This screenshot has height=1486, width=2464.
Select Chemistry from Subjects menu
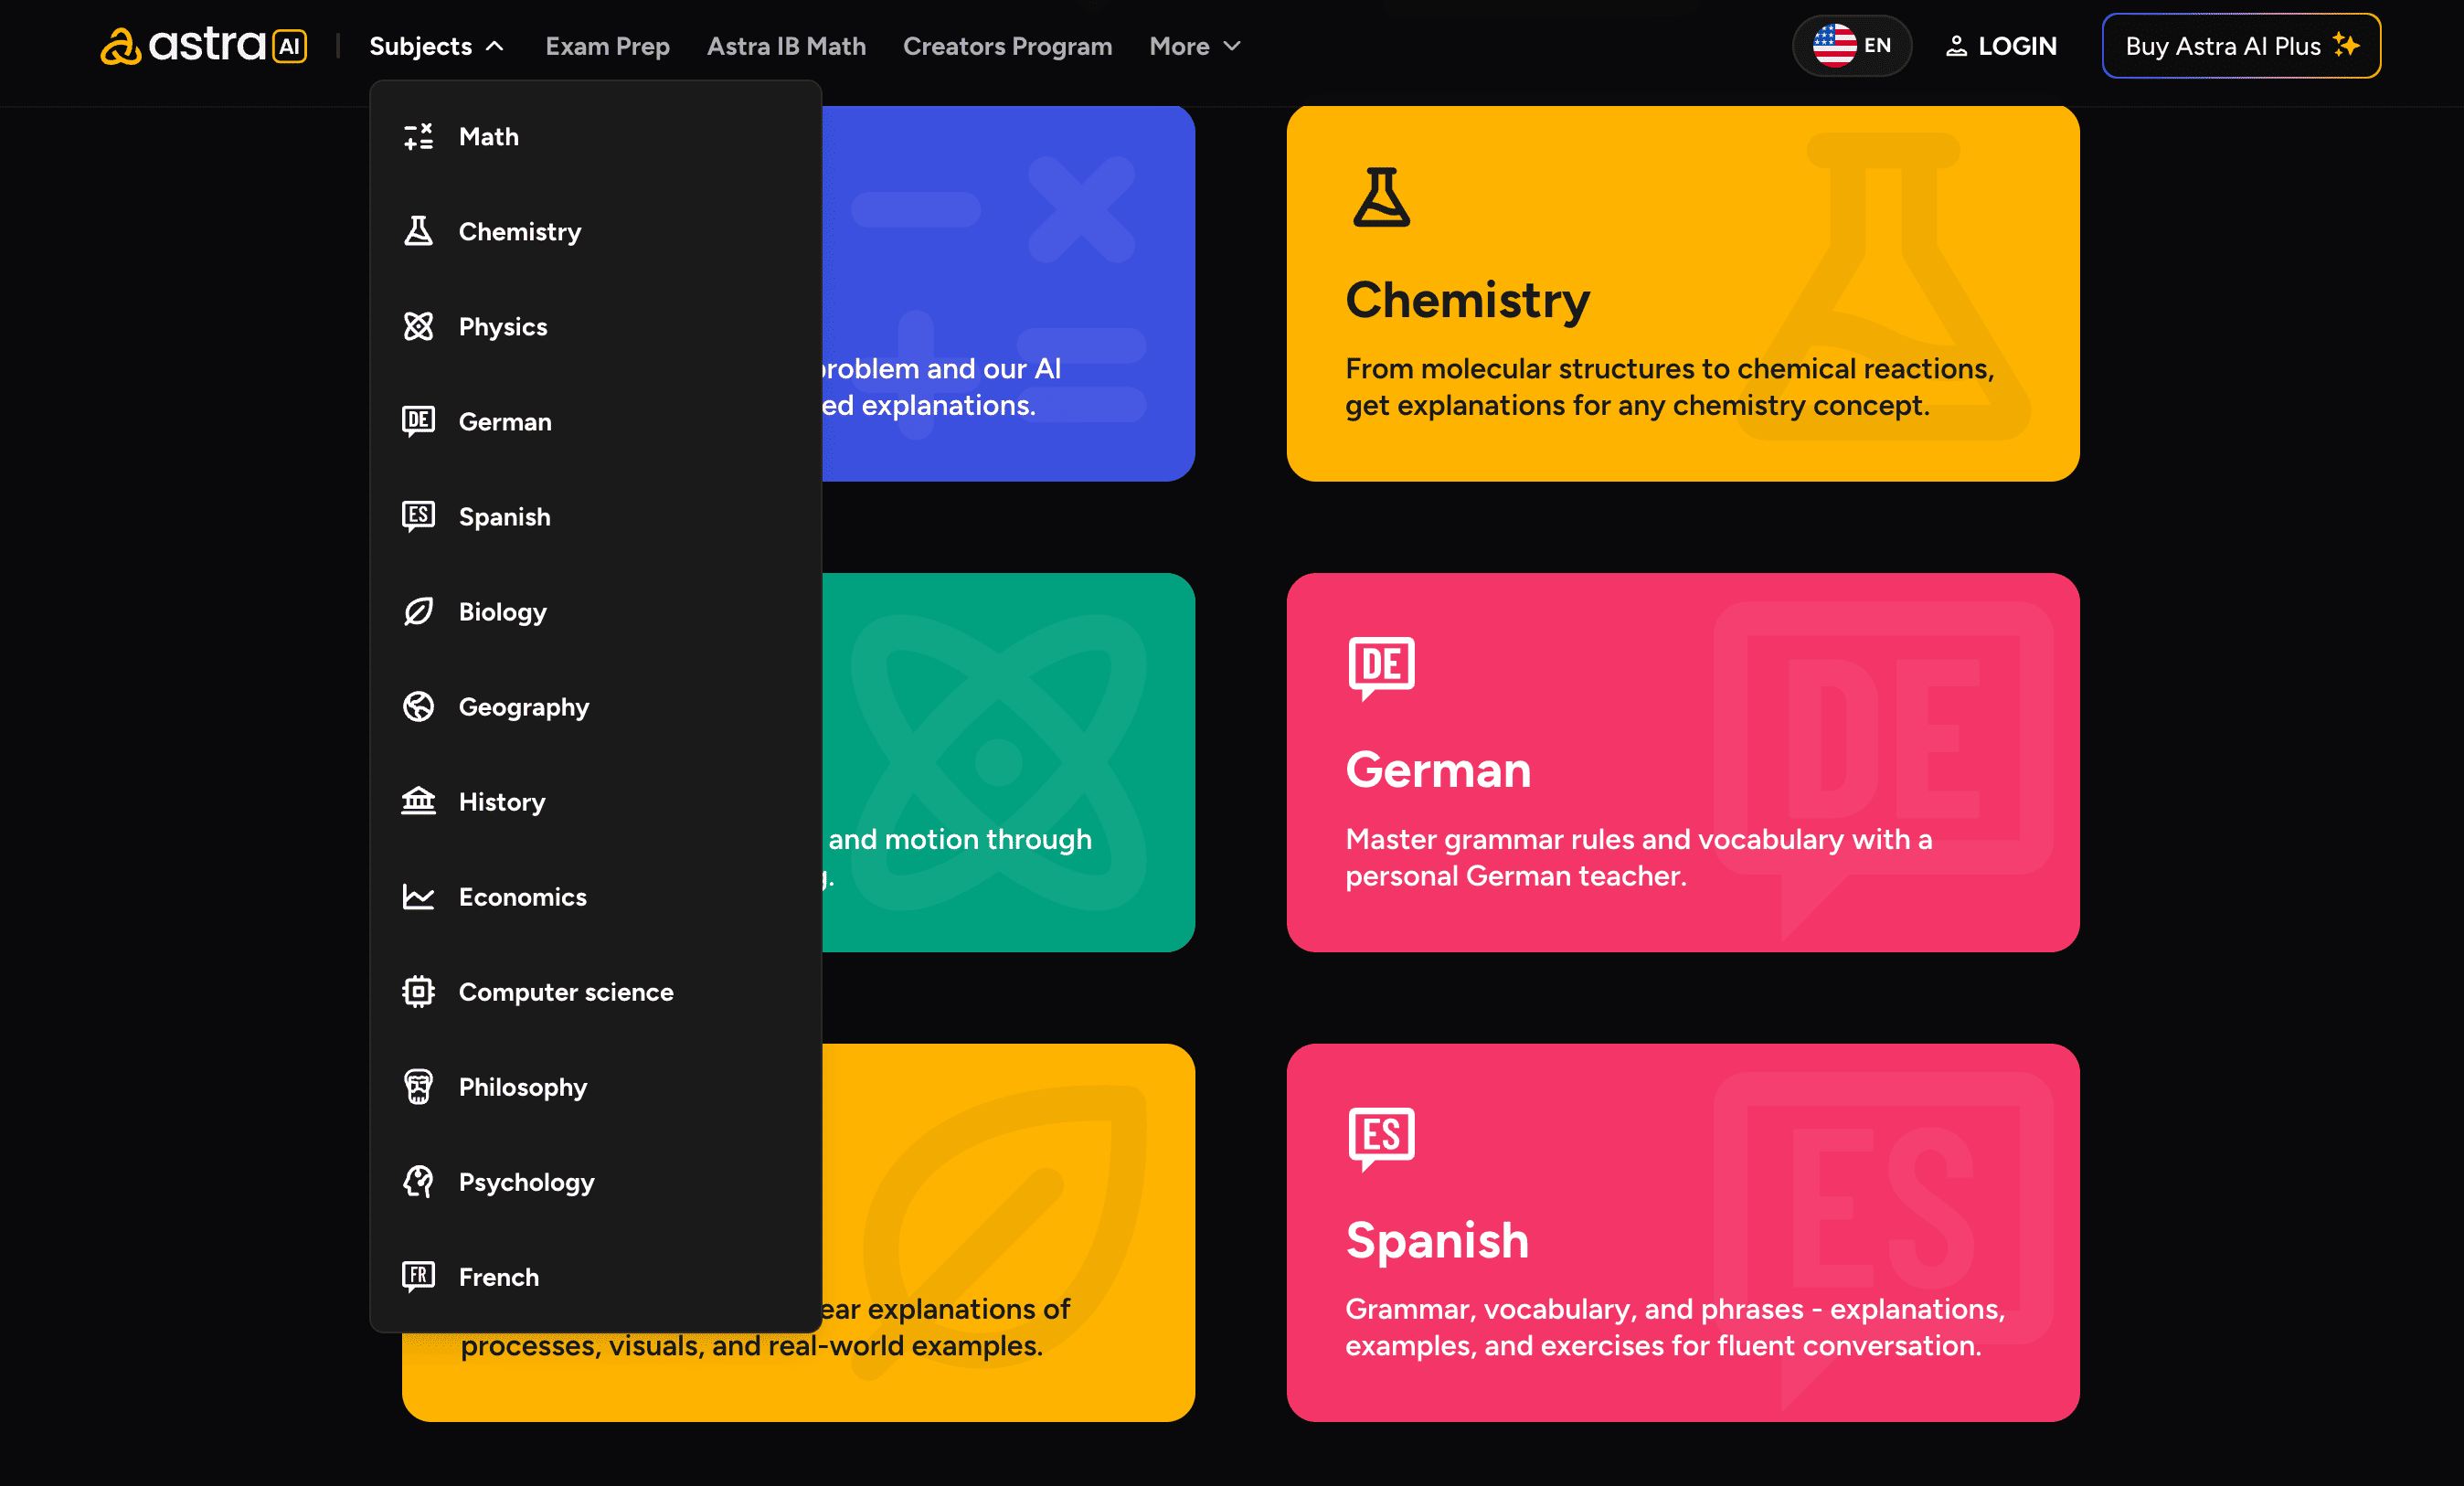595,232
